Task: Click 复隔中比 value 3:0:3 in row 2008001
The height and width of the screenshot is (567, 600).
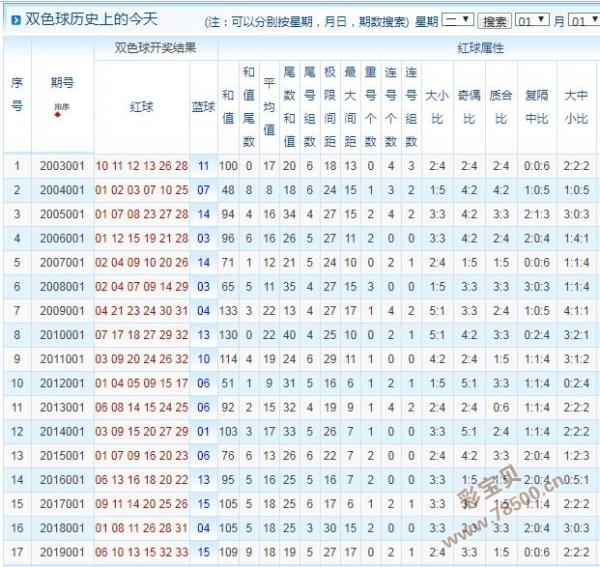Action: pyautogui.click(x=537, y=286)
